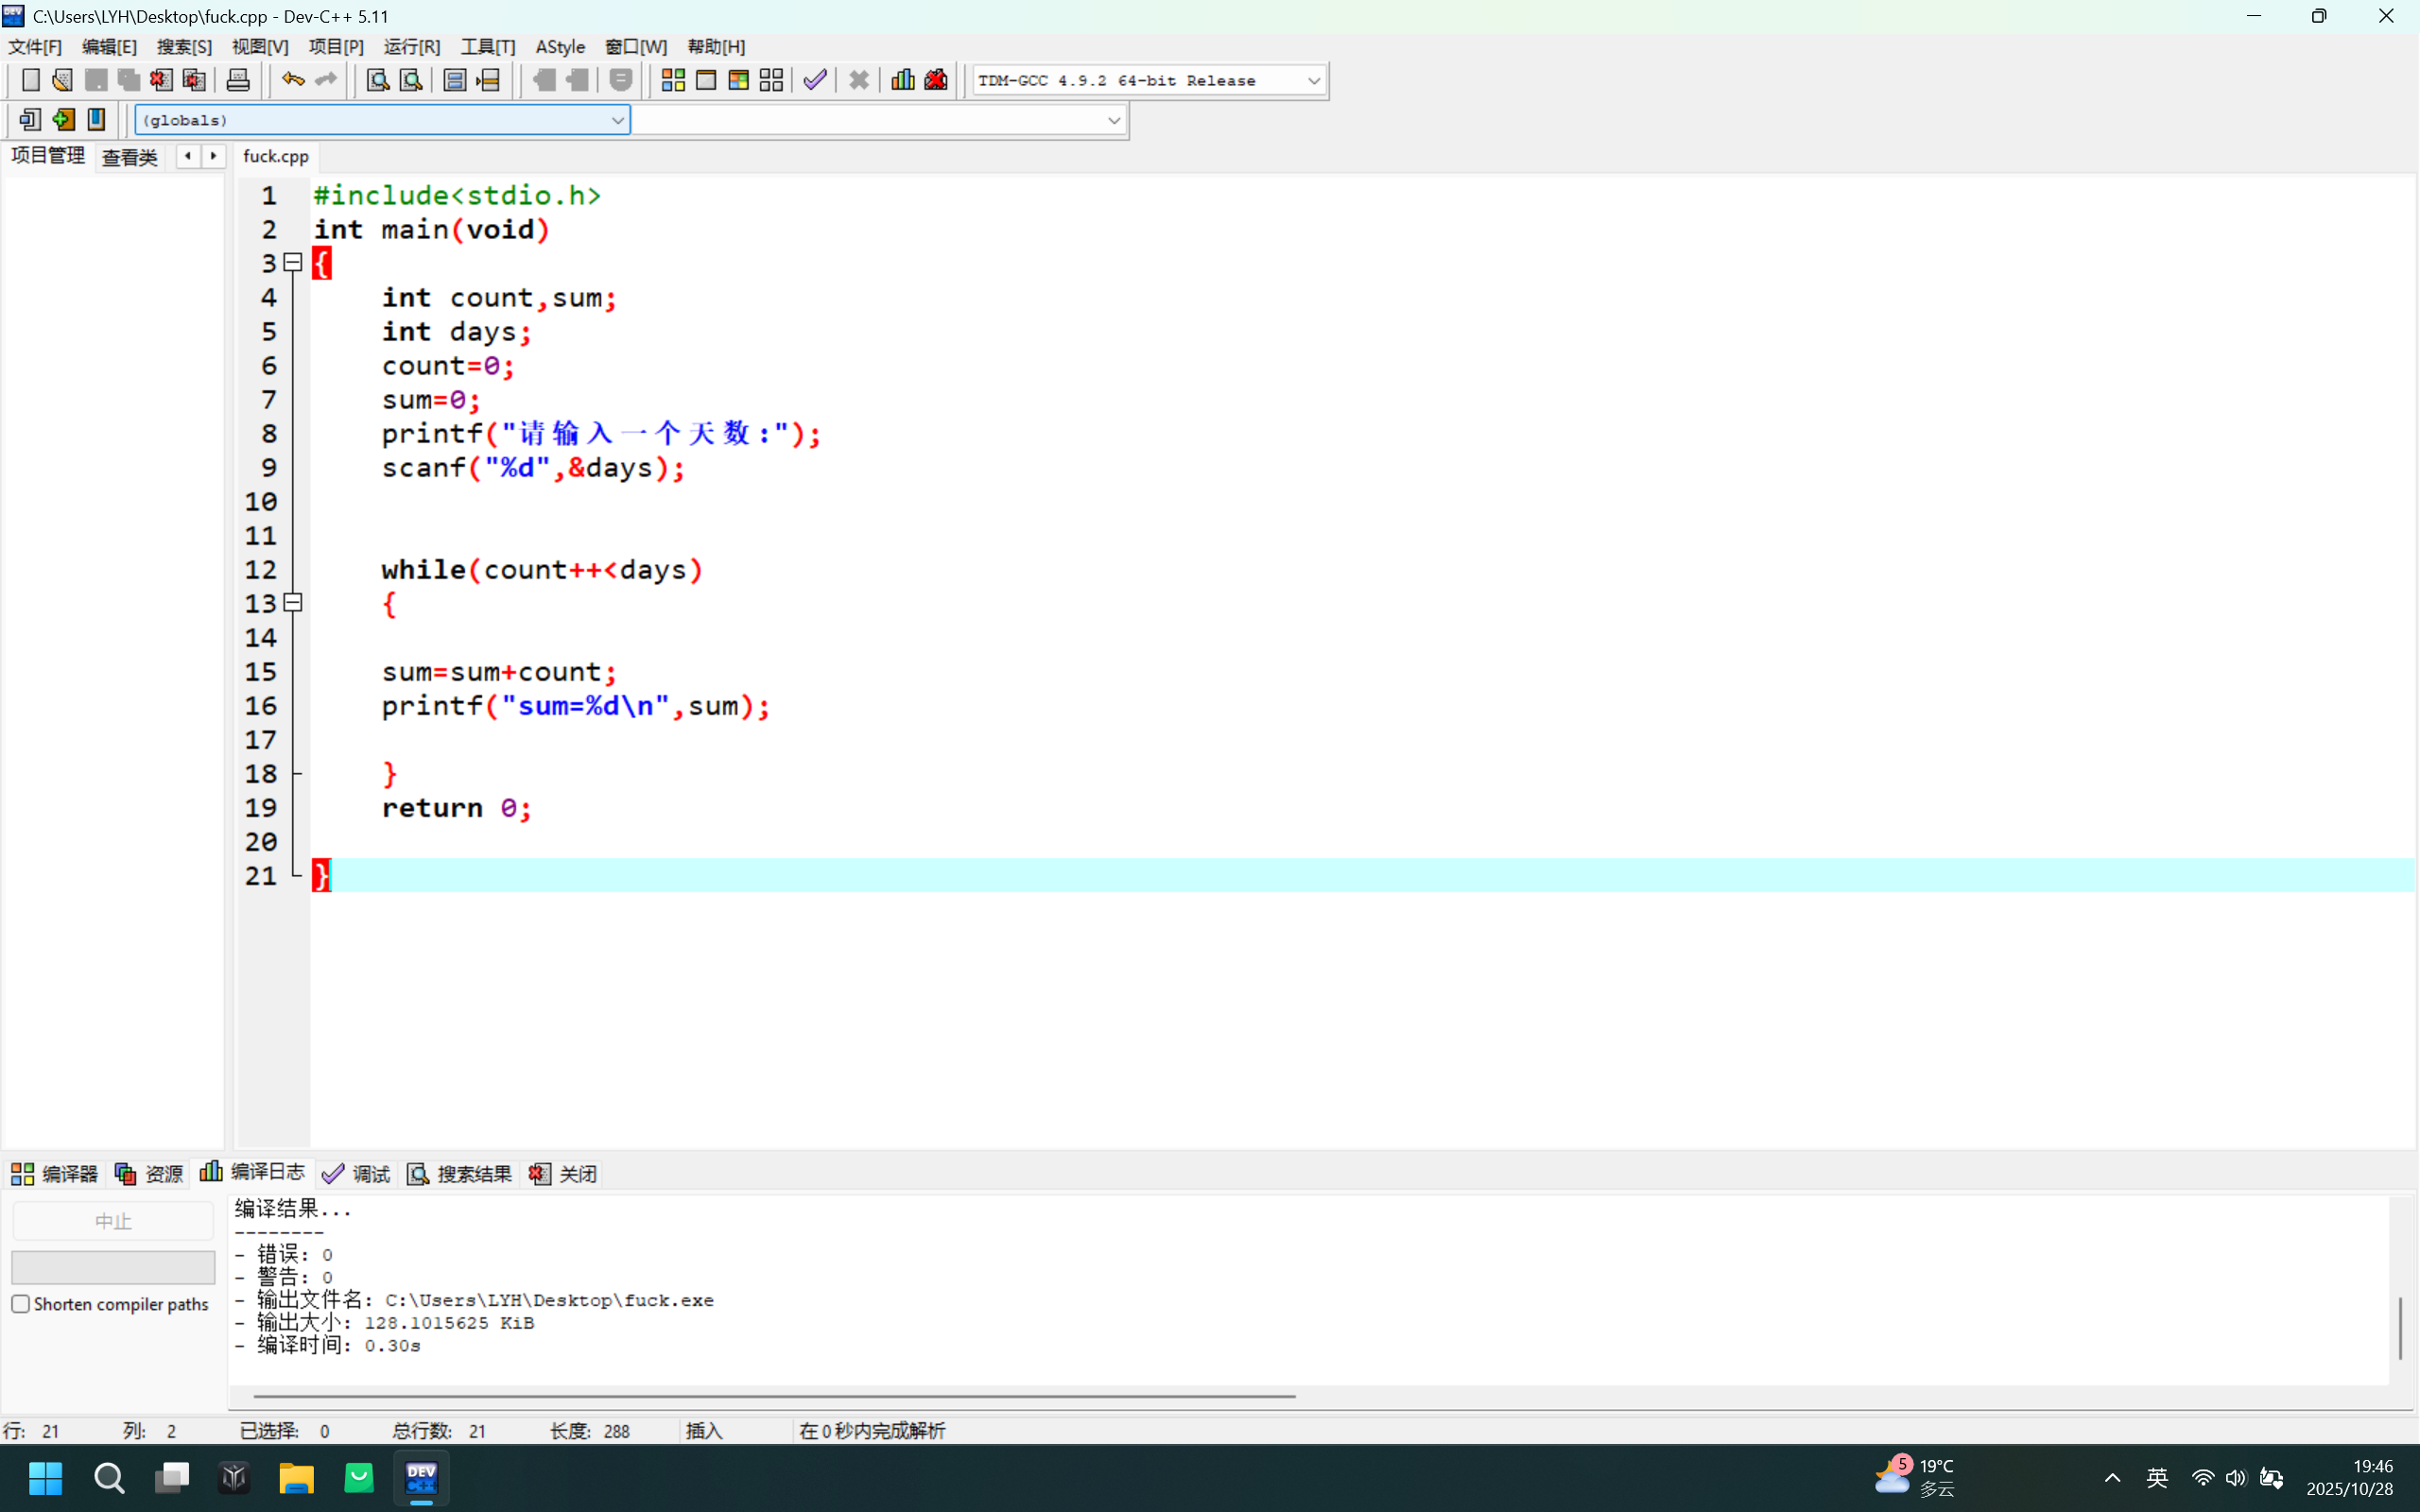Image resolution: width=2420 pixels, height=1512 pixels.
Task: Click the Compile icon with colored squares
Action: click(673, 80)
